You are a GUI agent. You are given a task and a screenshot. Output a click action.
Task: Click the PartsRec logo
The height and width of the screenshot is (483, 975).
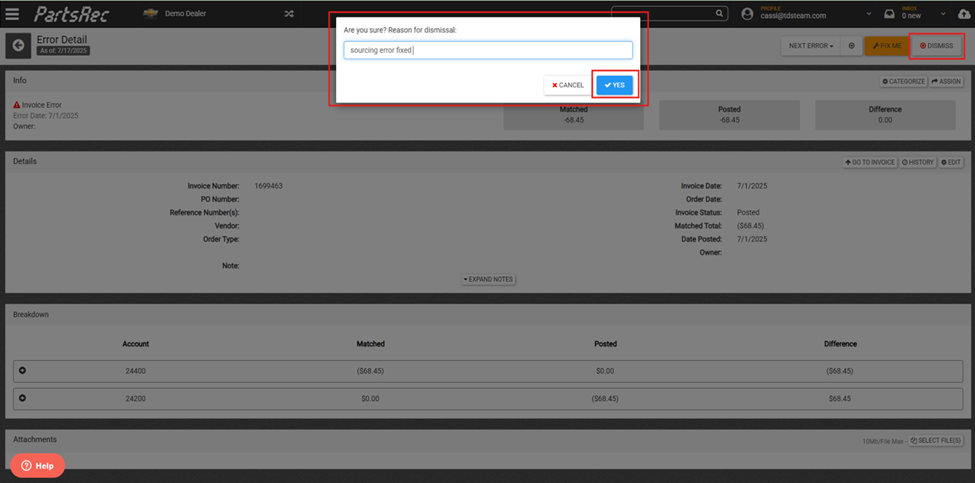pyautogui.click(x=72, y=14)
